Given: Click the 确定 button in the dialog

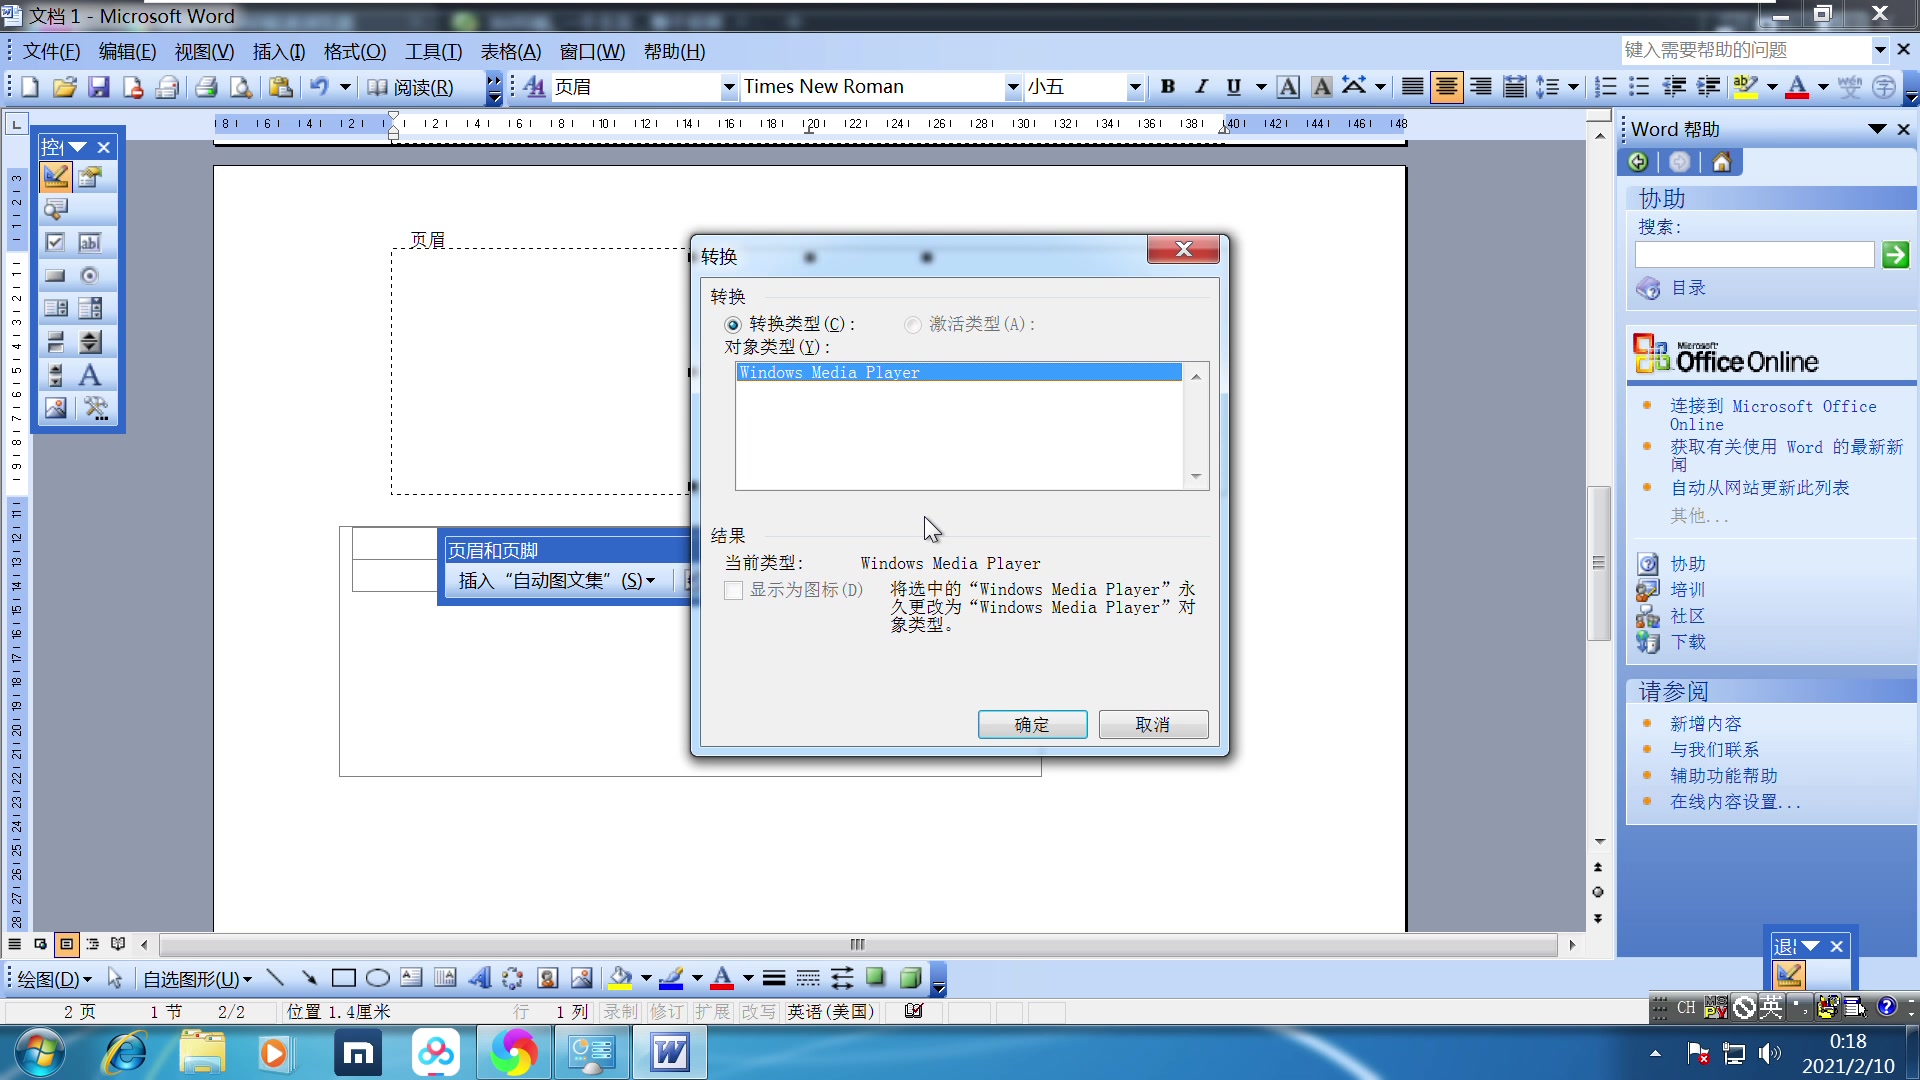Looking at the screenshot, I should [x=1032, y=724].
